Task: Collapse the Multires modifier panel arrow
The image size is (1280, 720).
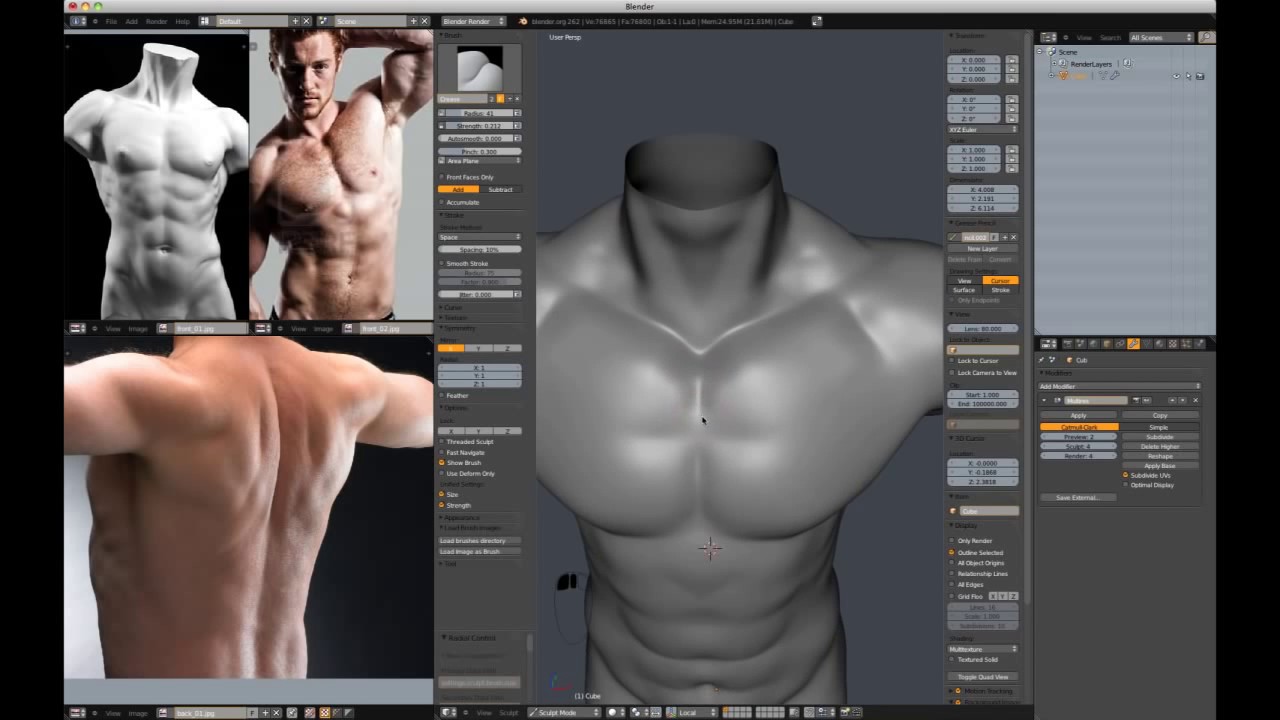Action: click(1044, 400)
